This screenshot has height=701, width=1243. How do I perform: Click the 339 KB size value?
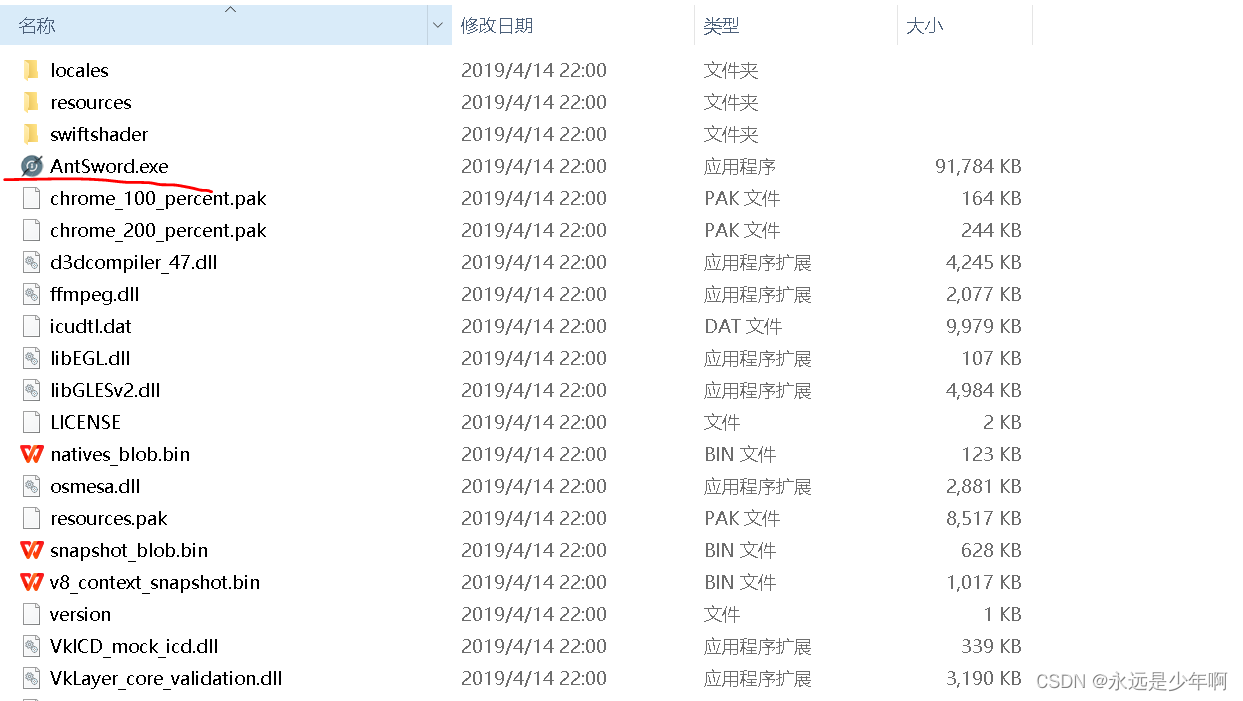coord(991,646)
